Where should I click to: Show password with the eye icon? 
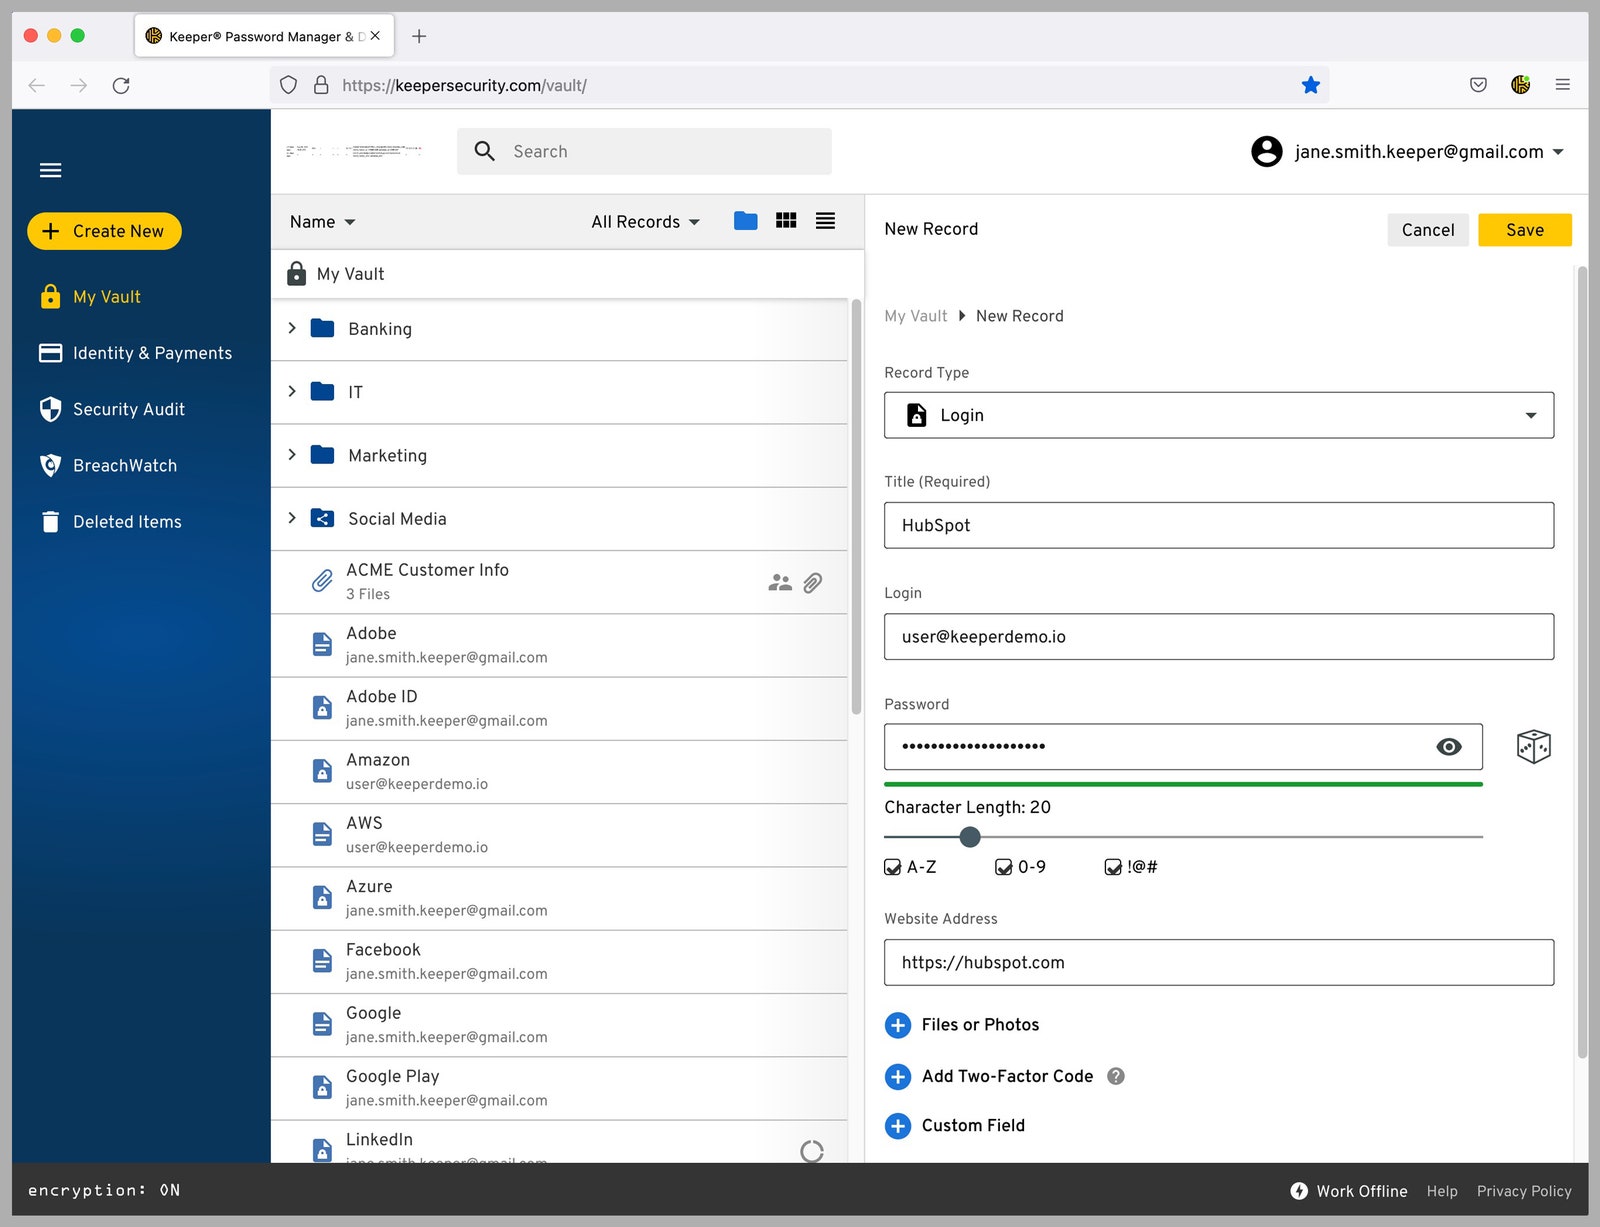(x=1448, y=747)
